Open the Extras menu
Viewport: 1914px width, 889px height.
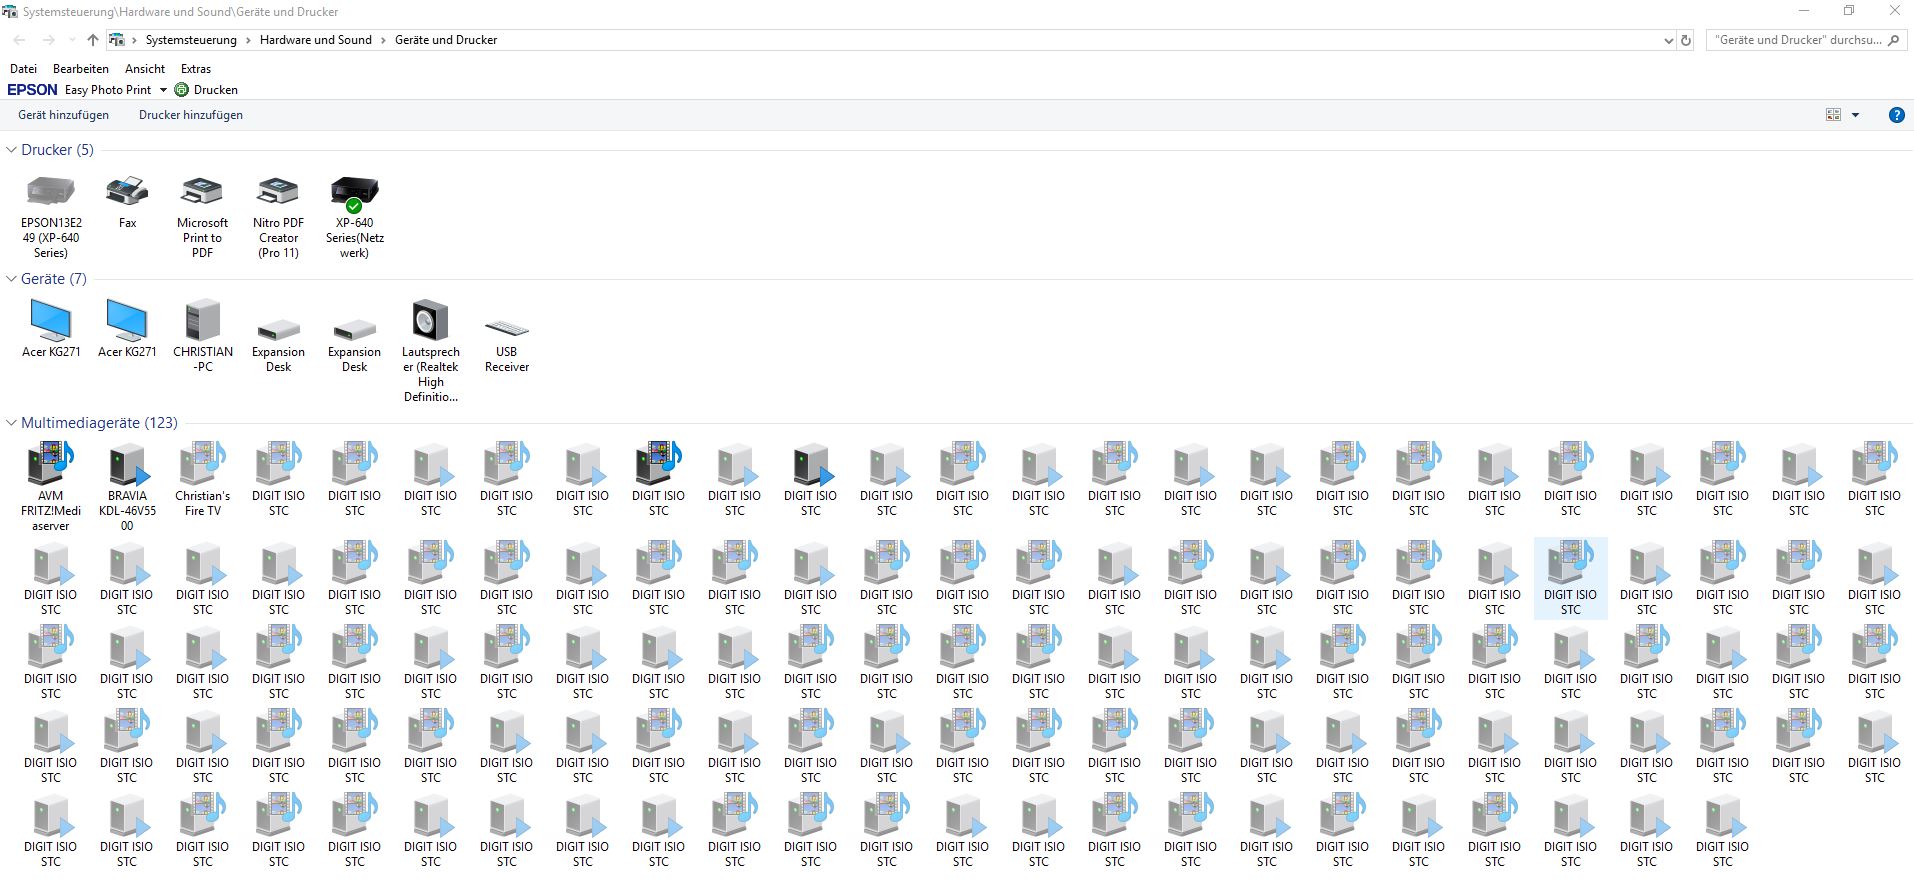[x=196, y=69]
